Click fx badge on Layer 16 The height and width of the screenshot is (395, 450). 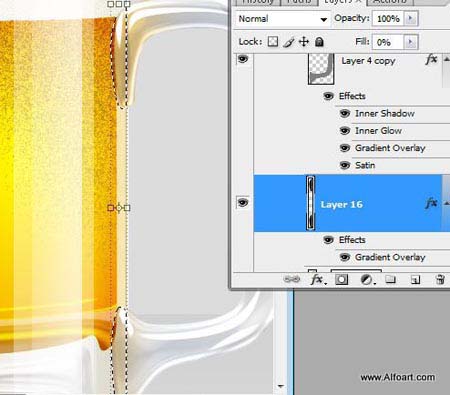[431, 203]
